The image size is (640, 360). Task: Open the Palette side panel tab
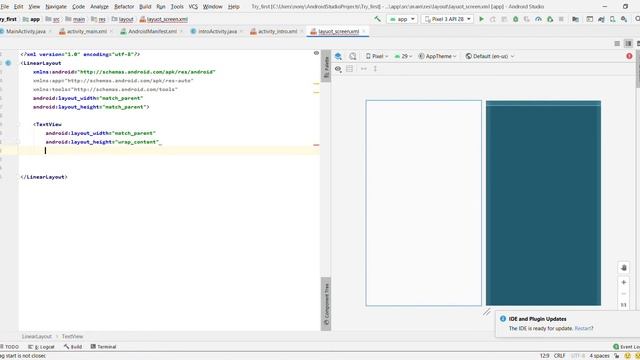326,66
